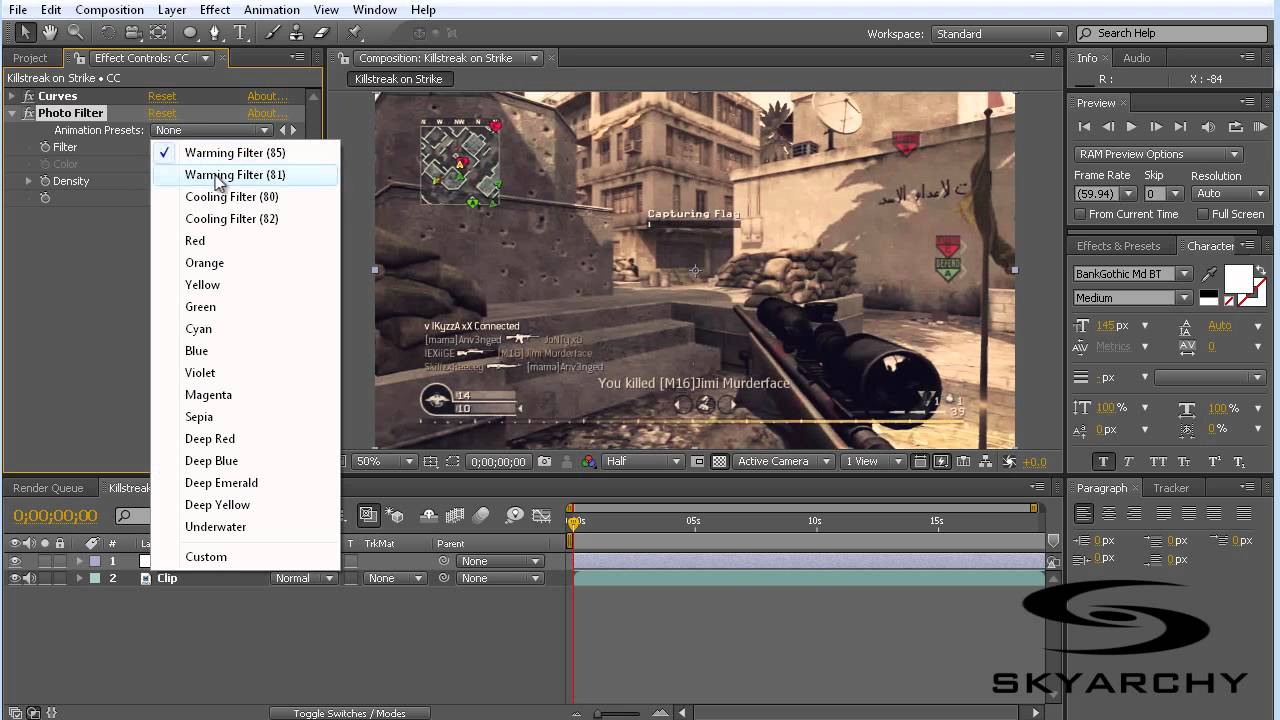Click the Draft 3D icon in timeline
This screenshot has height=720, width=1280.
396,516
